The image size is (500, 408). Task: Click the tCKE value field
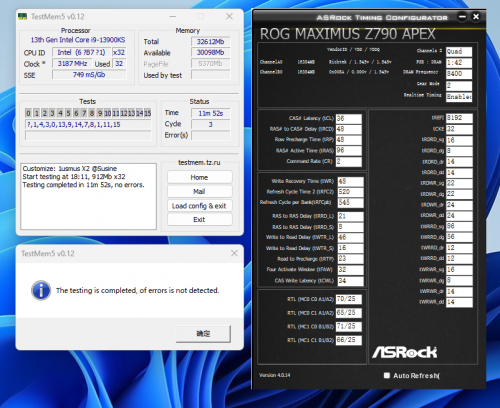point(459,129)
